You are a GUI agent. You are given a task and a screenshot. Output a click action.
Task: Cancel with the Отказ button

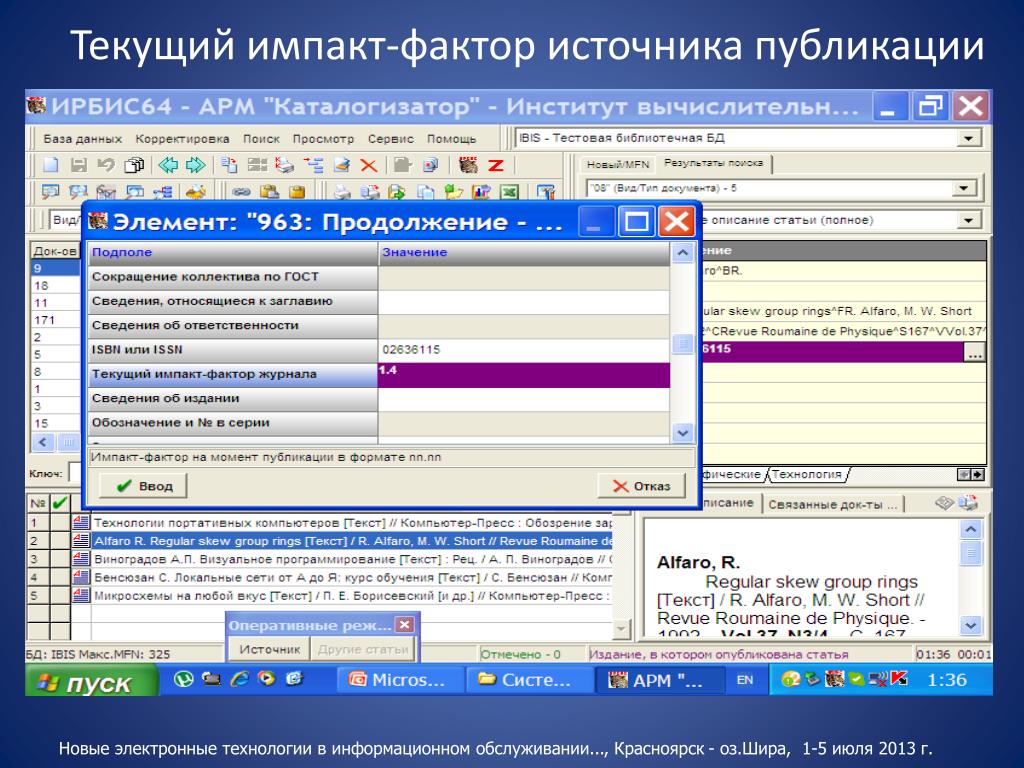pyautogui.click(x=641, y=486)
